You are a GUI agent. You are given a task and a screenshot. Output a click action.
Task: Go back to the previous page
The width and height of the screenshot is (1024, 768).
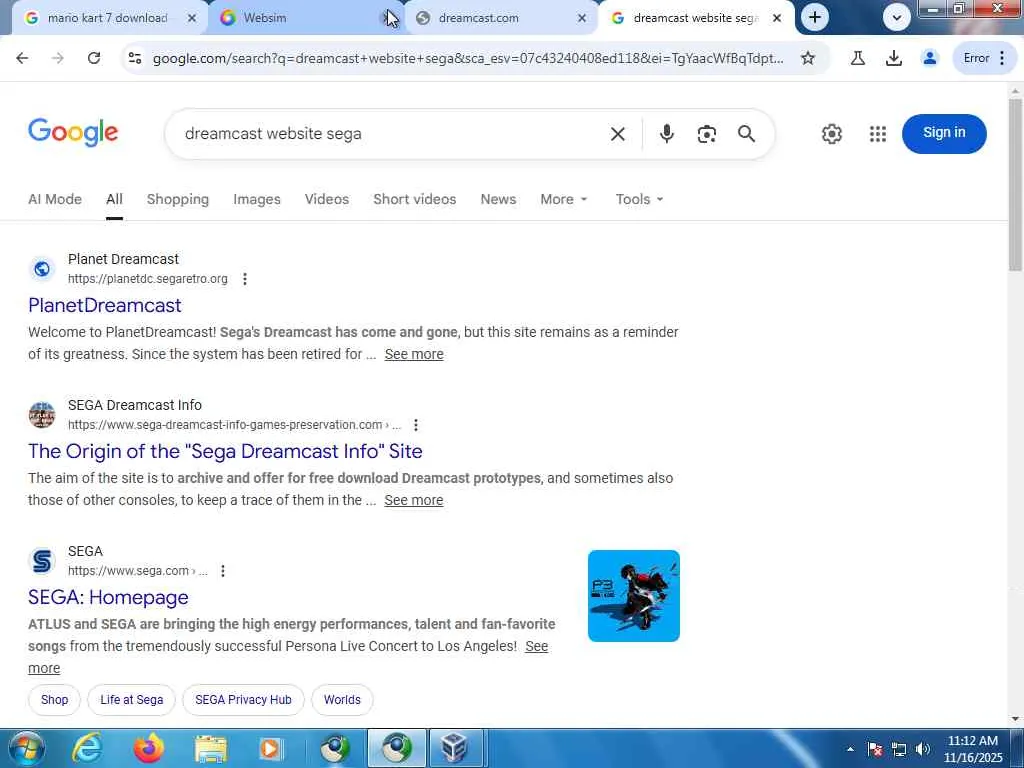pos(22,58)
